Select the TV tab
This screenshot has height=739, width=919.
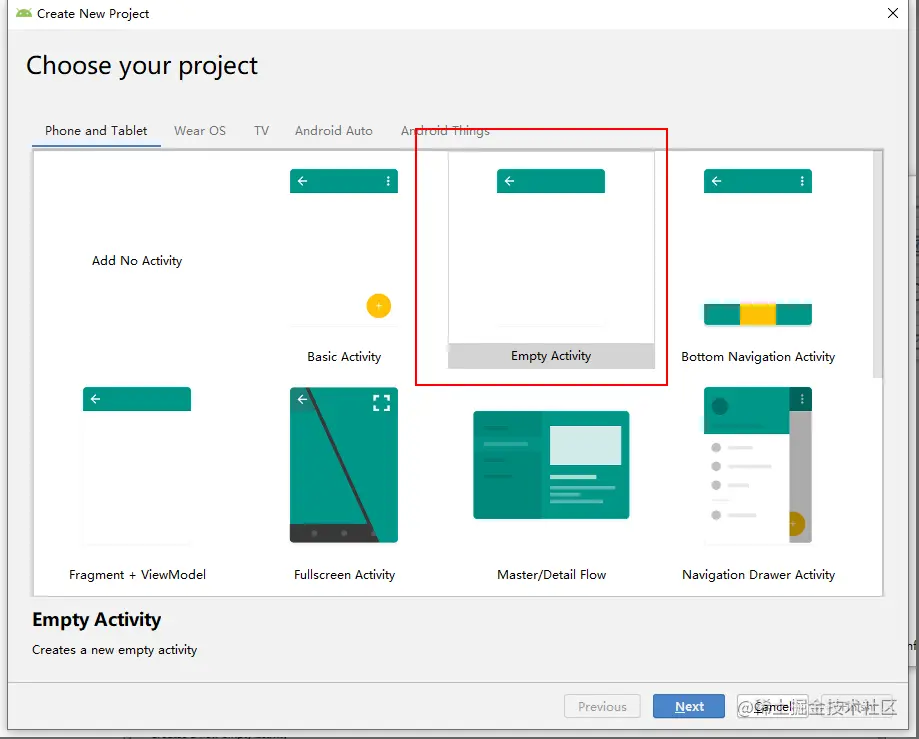tap(261, 131)
